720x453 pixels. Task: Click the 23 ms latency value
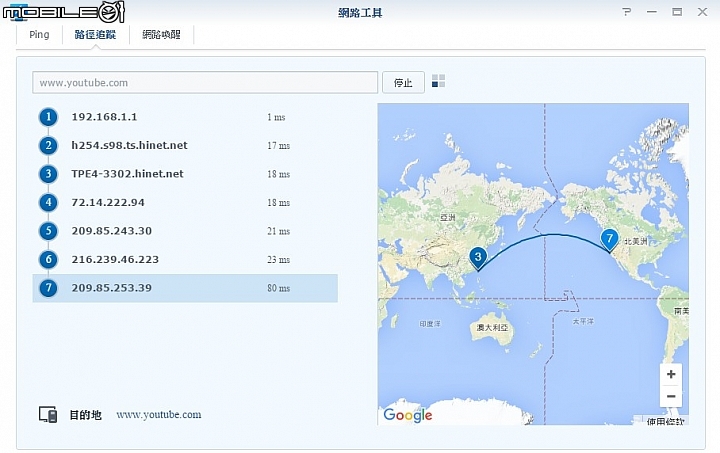pos(279,260)
